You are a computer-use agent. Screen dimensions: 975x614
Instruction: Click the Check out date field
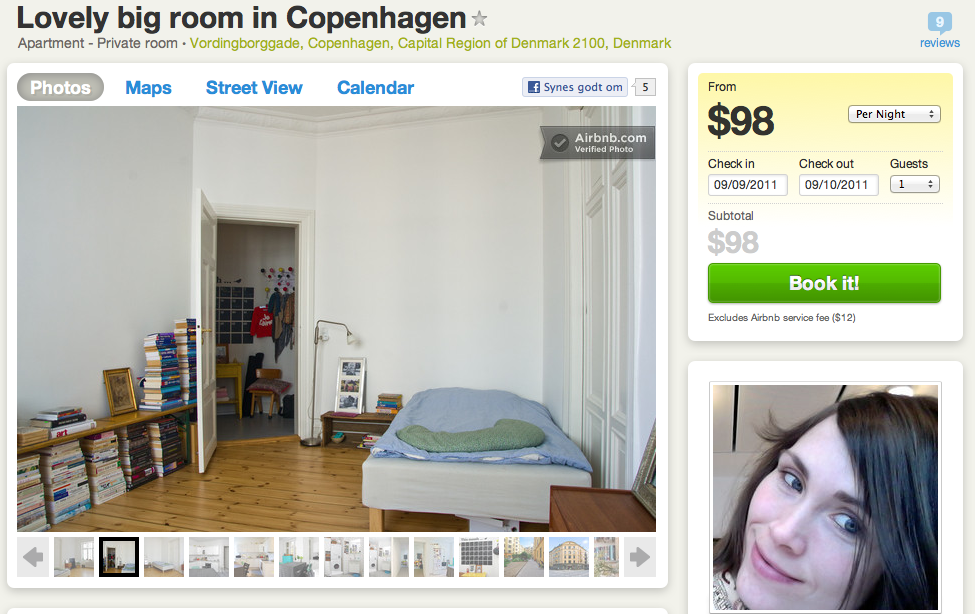[838, 185]
